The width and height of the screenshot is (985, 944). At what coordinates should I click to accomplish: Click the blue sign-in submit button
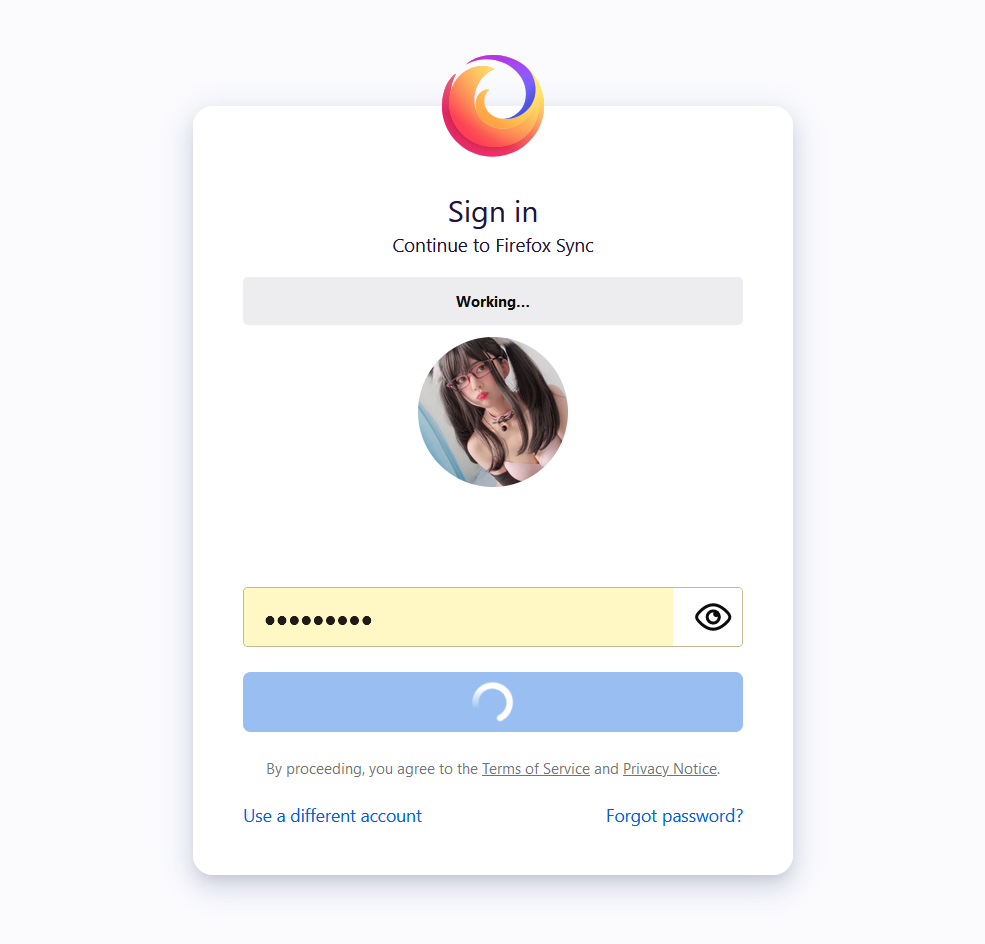(493, 702)
